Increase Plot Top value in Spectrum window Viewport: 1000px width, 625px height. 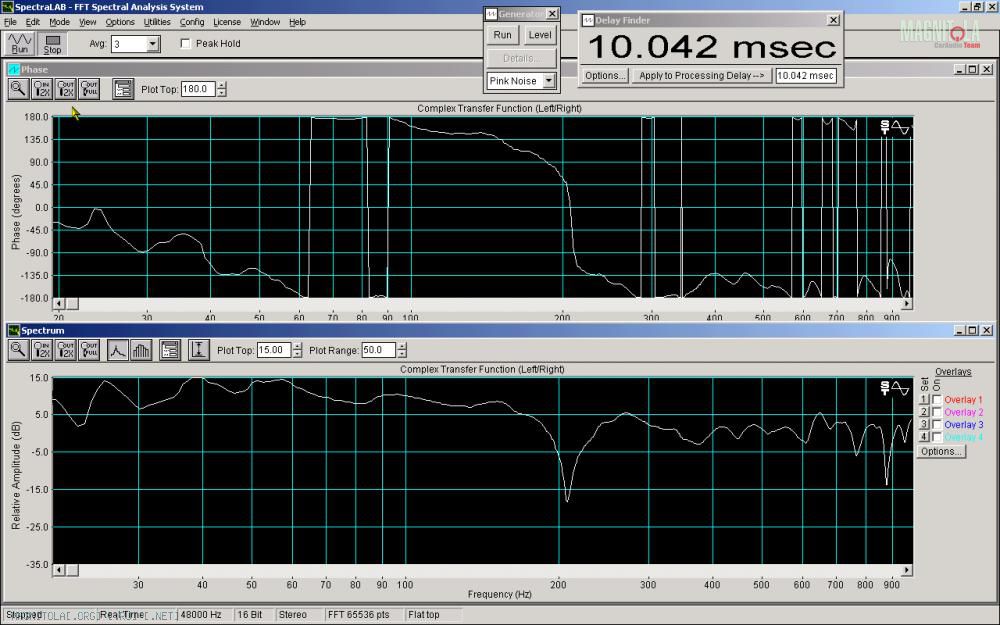click(297, 346)
